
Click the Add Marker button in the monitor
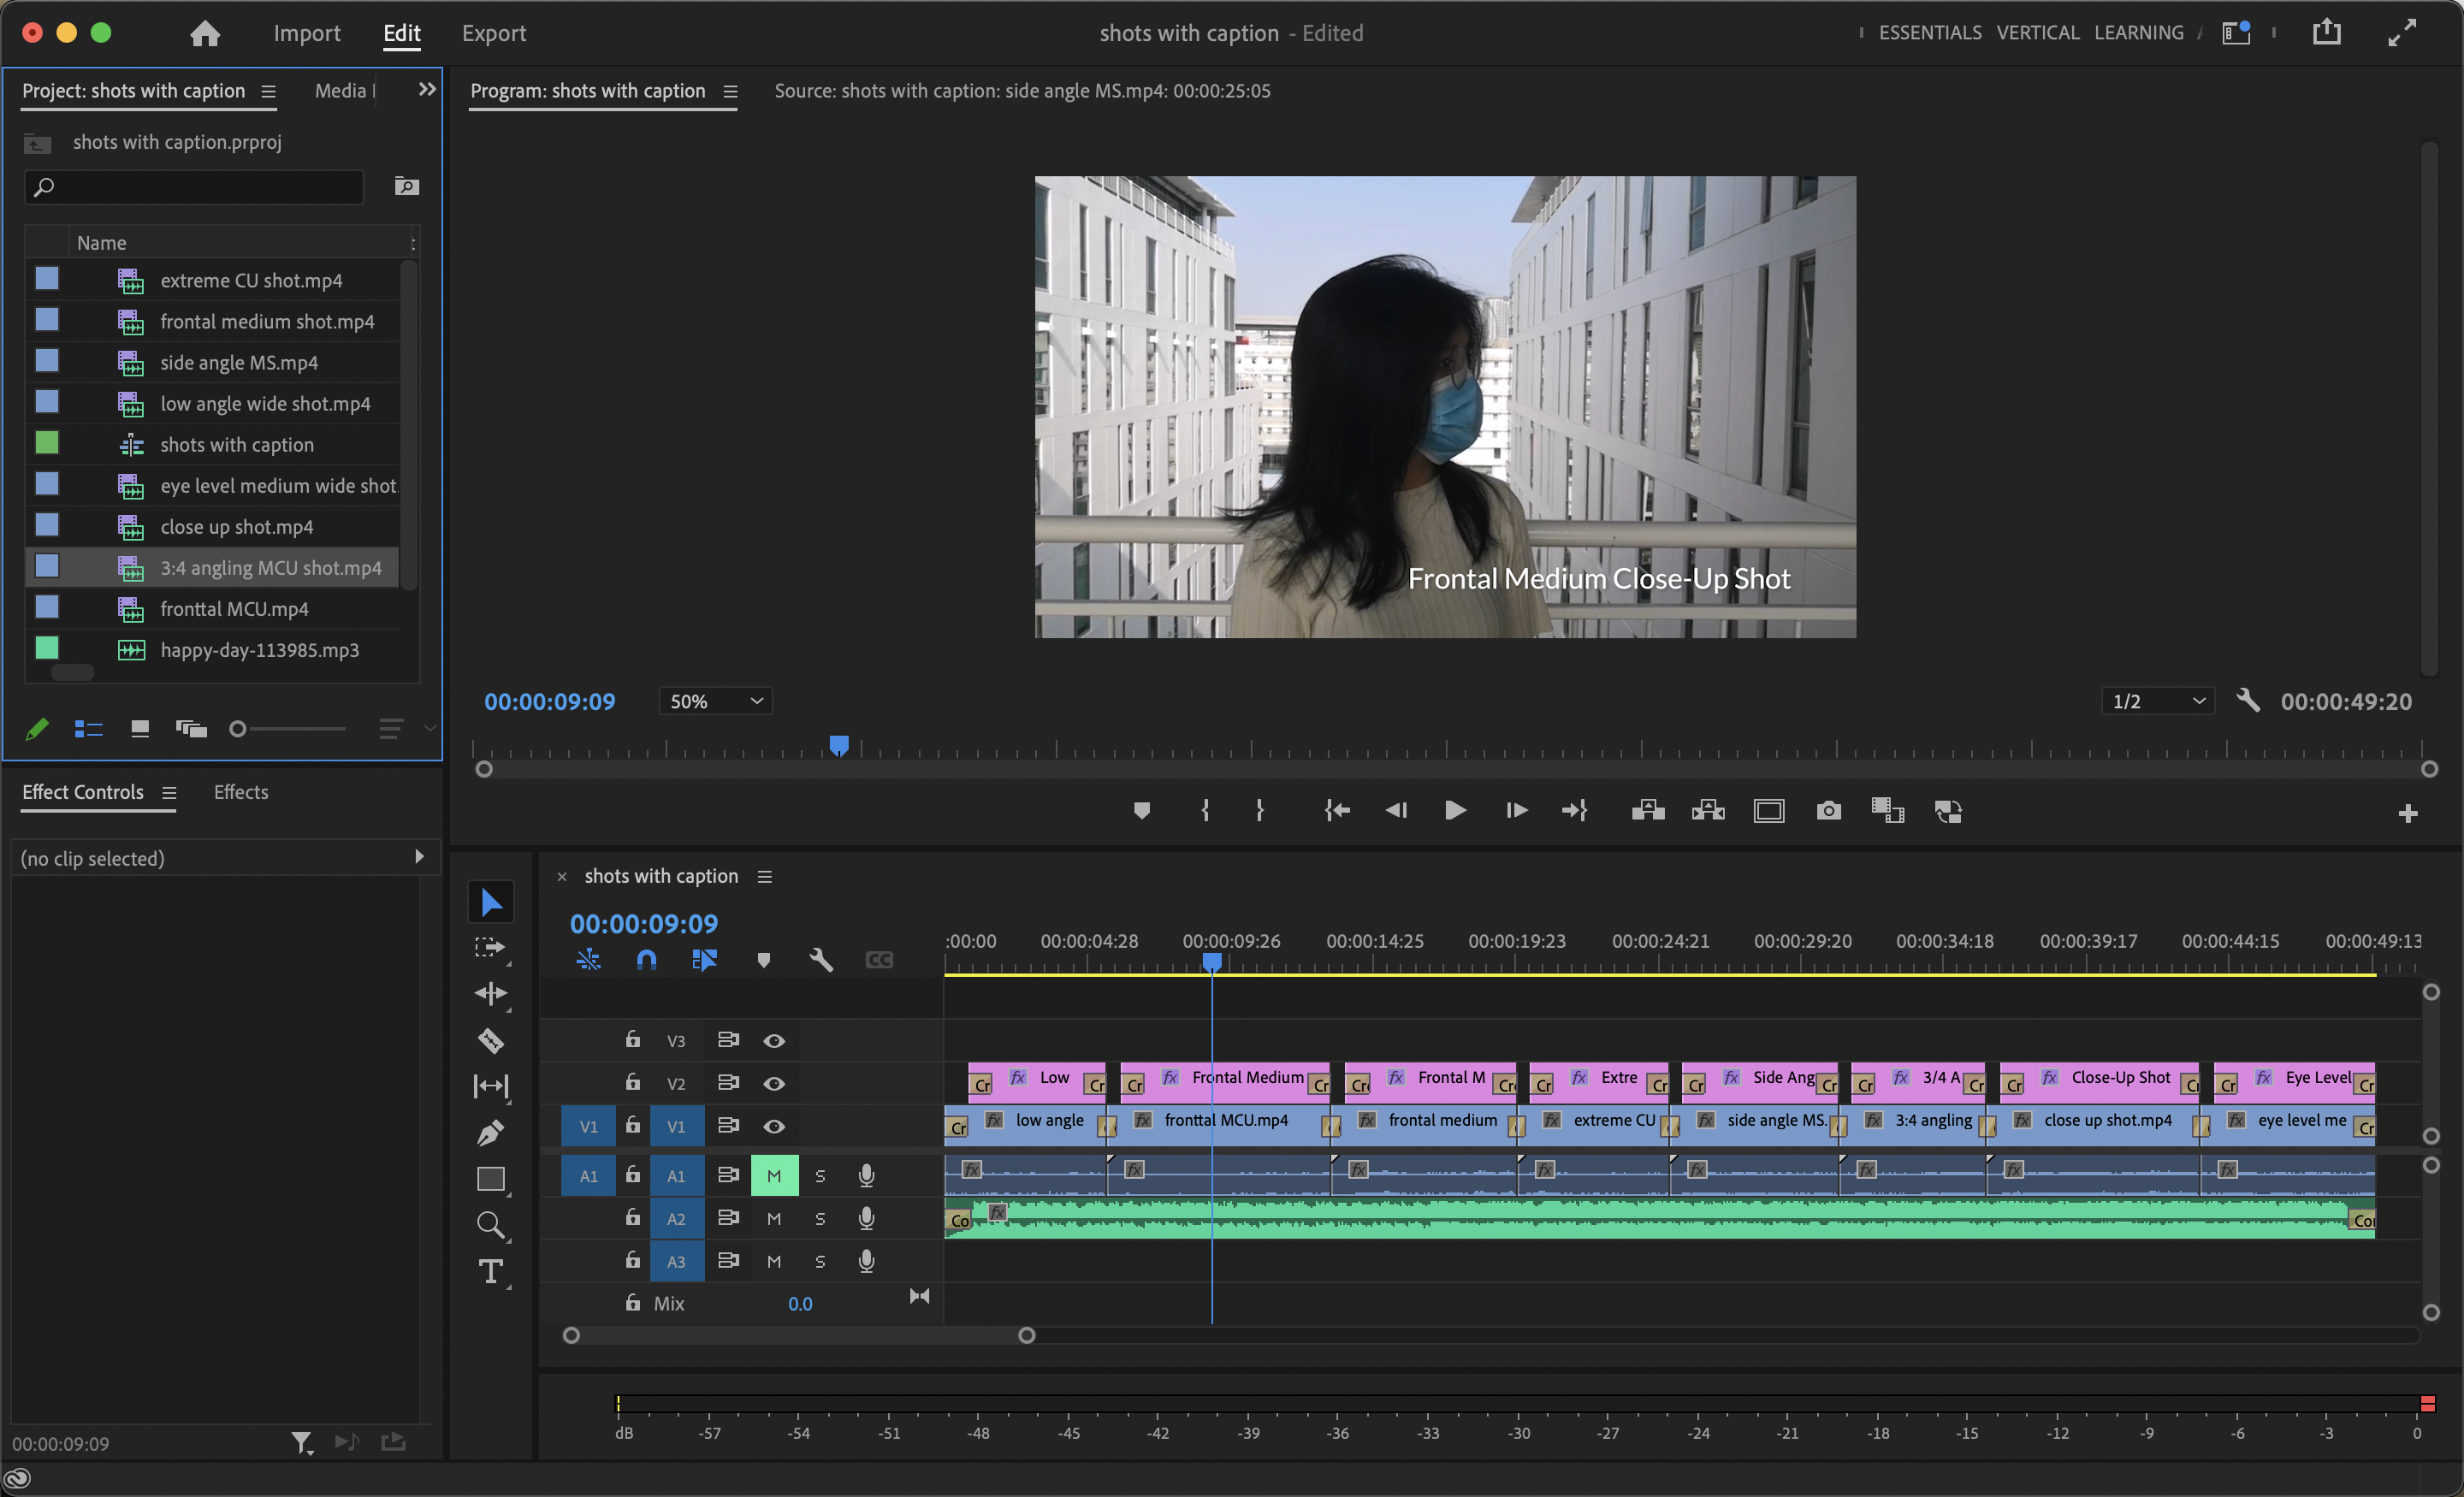[1141, 811]
